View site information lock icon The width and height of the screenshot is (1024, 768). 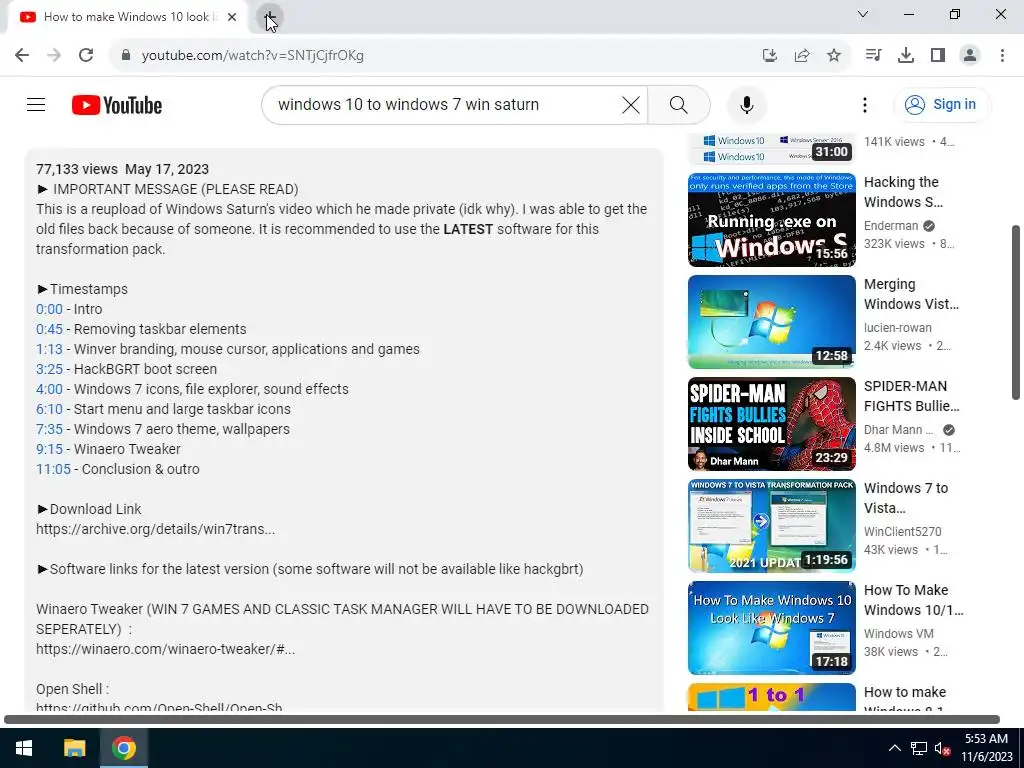126,55
